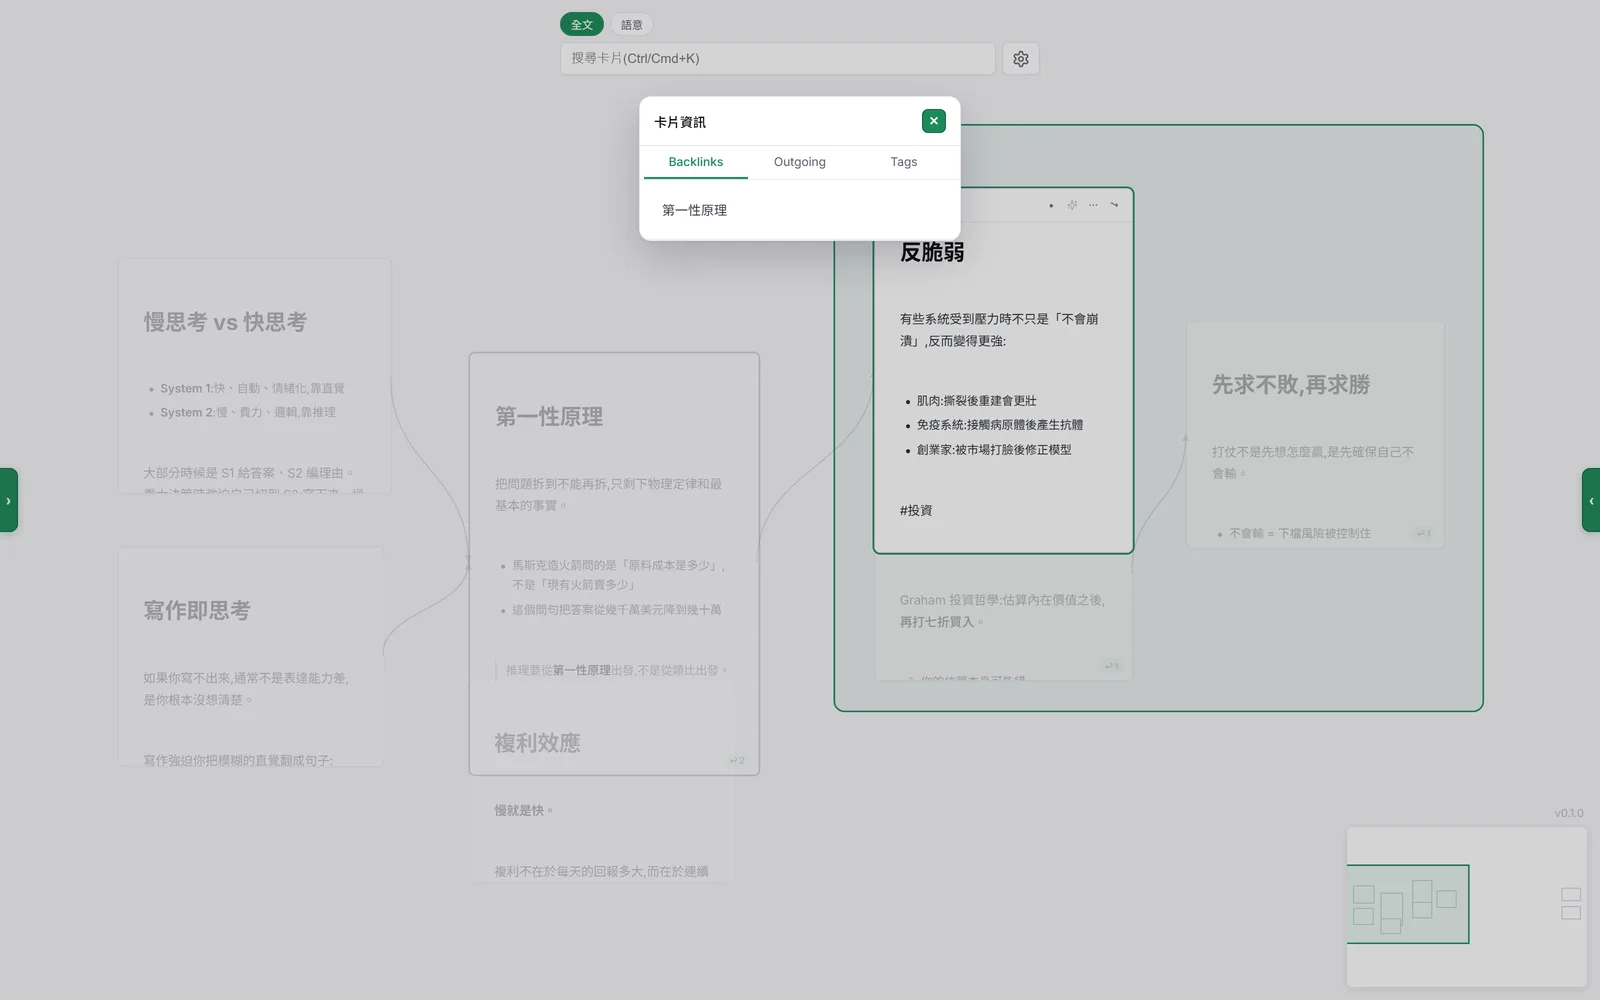Click the Graham 投資哲學 card text
The width and height of the screenshot is (1600, 1000).
(1002, 611)
